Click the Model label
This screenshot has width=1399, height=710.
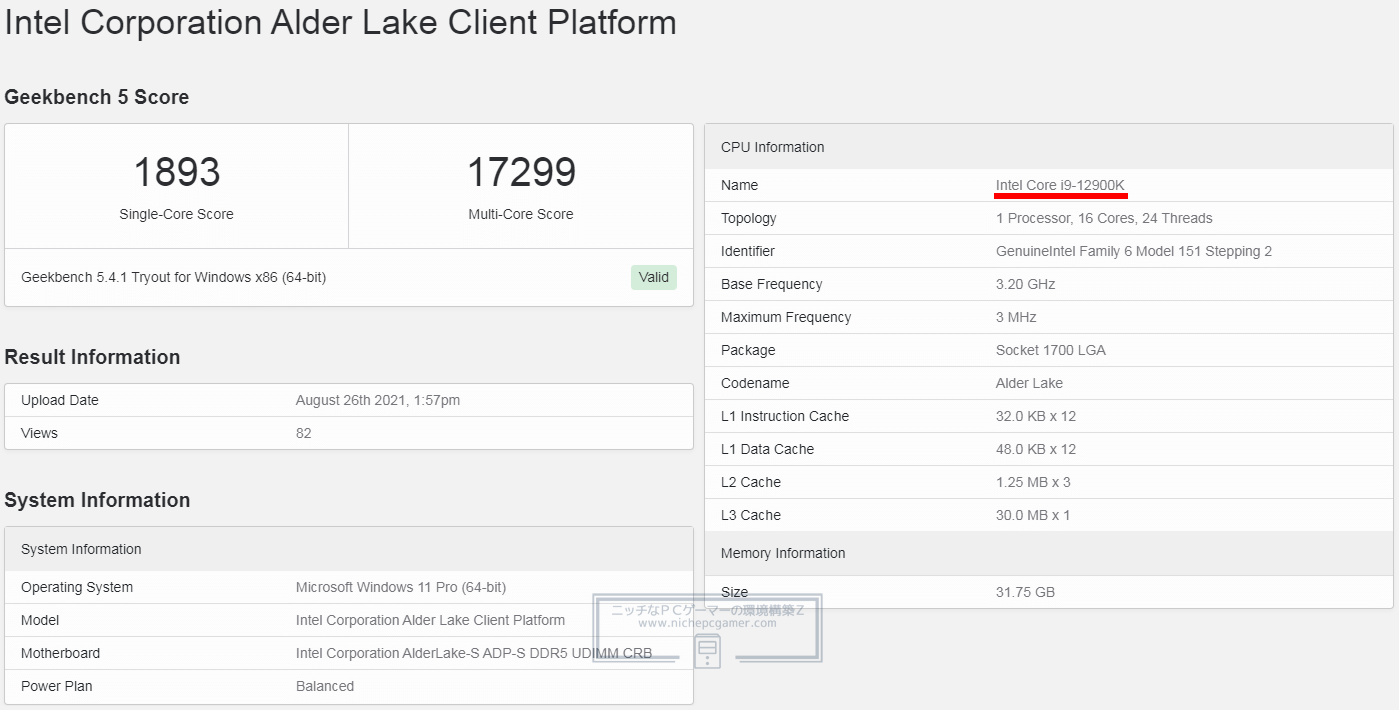pos(40,620)
